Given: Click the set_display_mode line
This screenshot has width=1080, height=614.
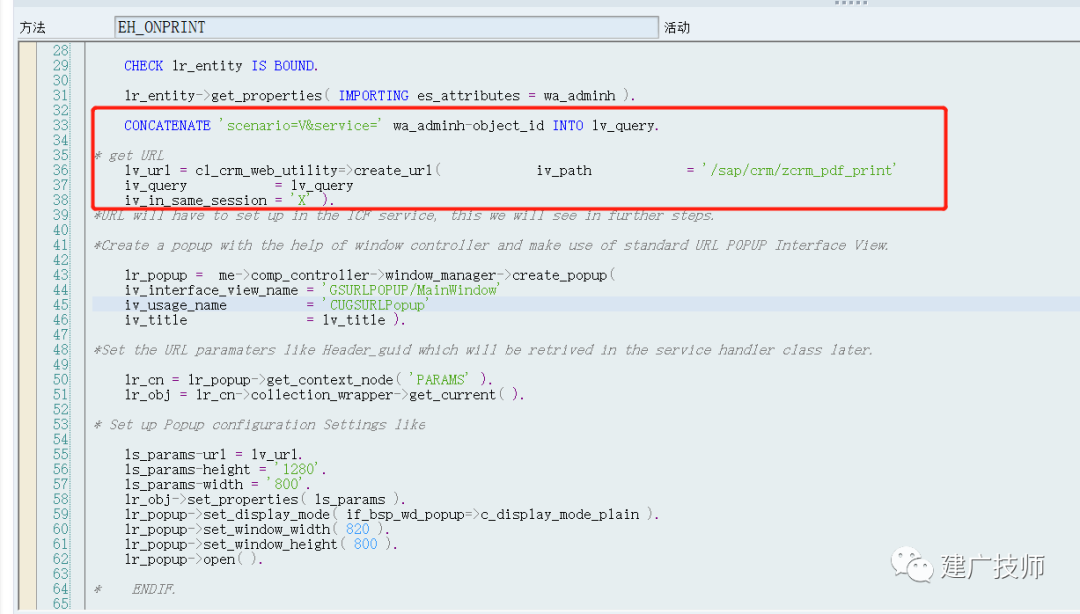Looking at the screenshot, I should (391, 515).
